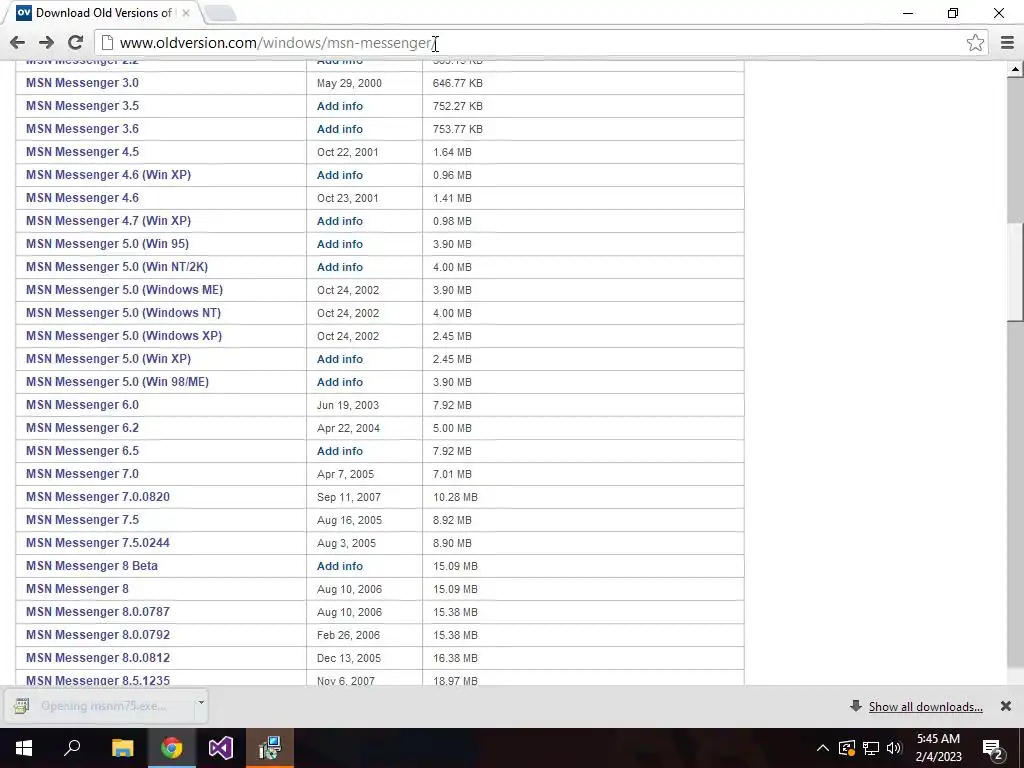Viewport: 1024px width, 768px height.
Task: Open File Explorer from the taskbar
Action: 122,748
